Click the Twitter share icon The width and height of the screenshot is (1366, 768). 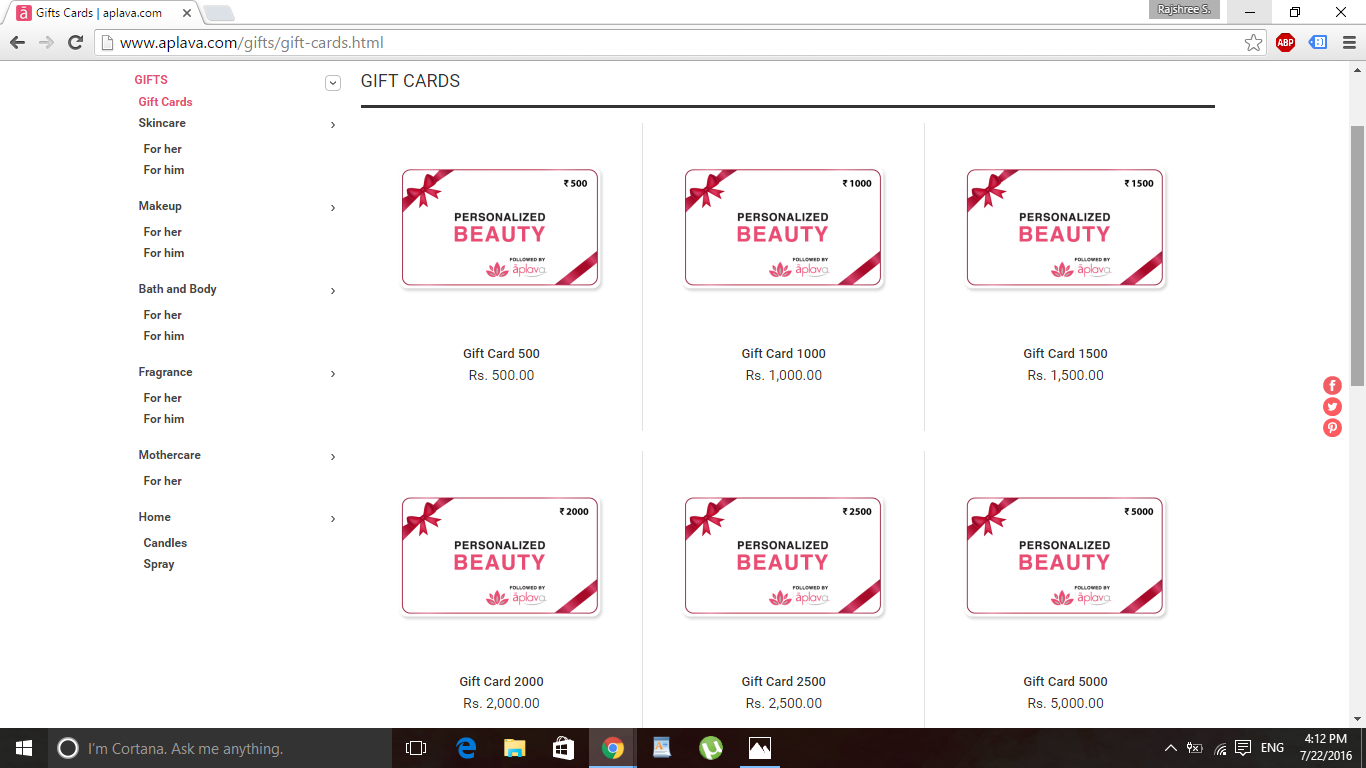tap(1332, 406)
